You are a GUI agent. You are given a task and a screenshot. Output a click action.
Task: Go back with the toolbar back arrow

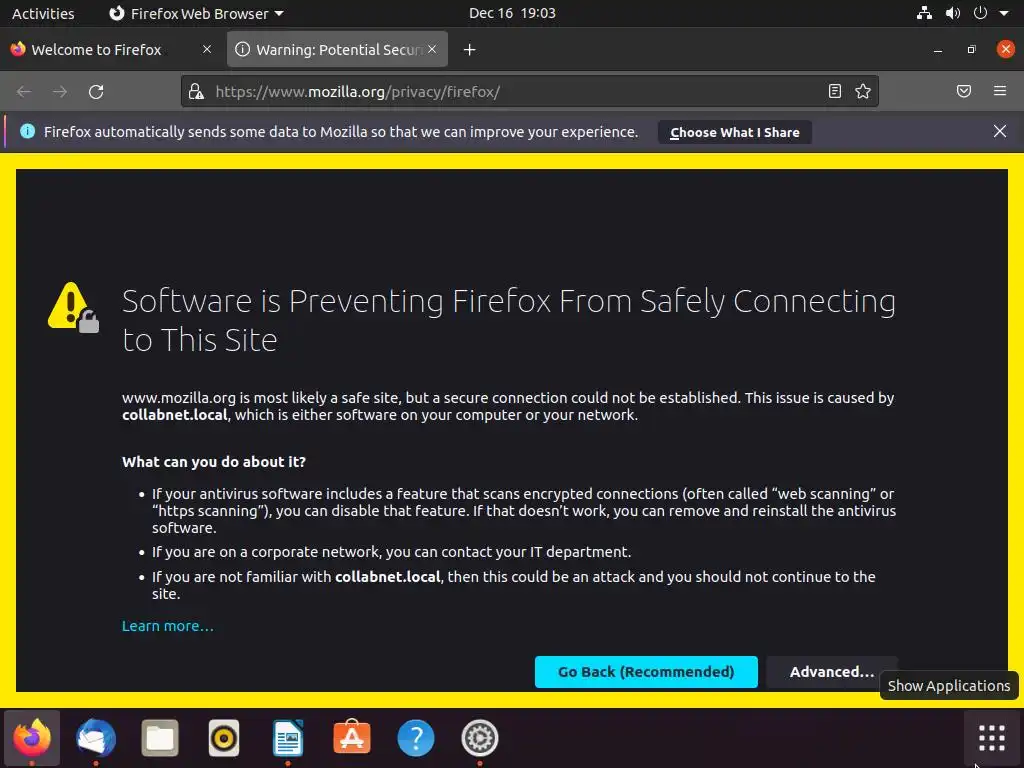24,91
